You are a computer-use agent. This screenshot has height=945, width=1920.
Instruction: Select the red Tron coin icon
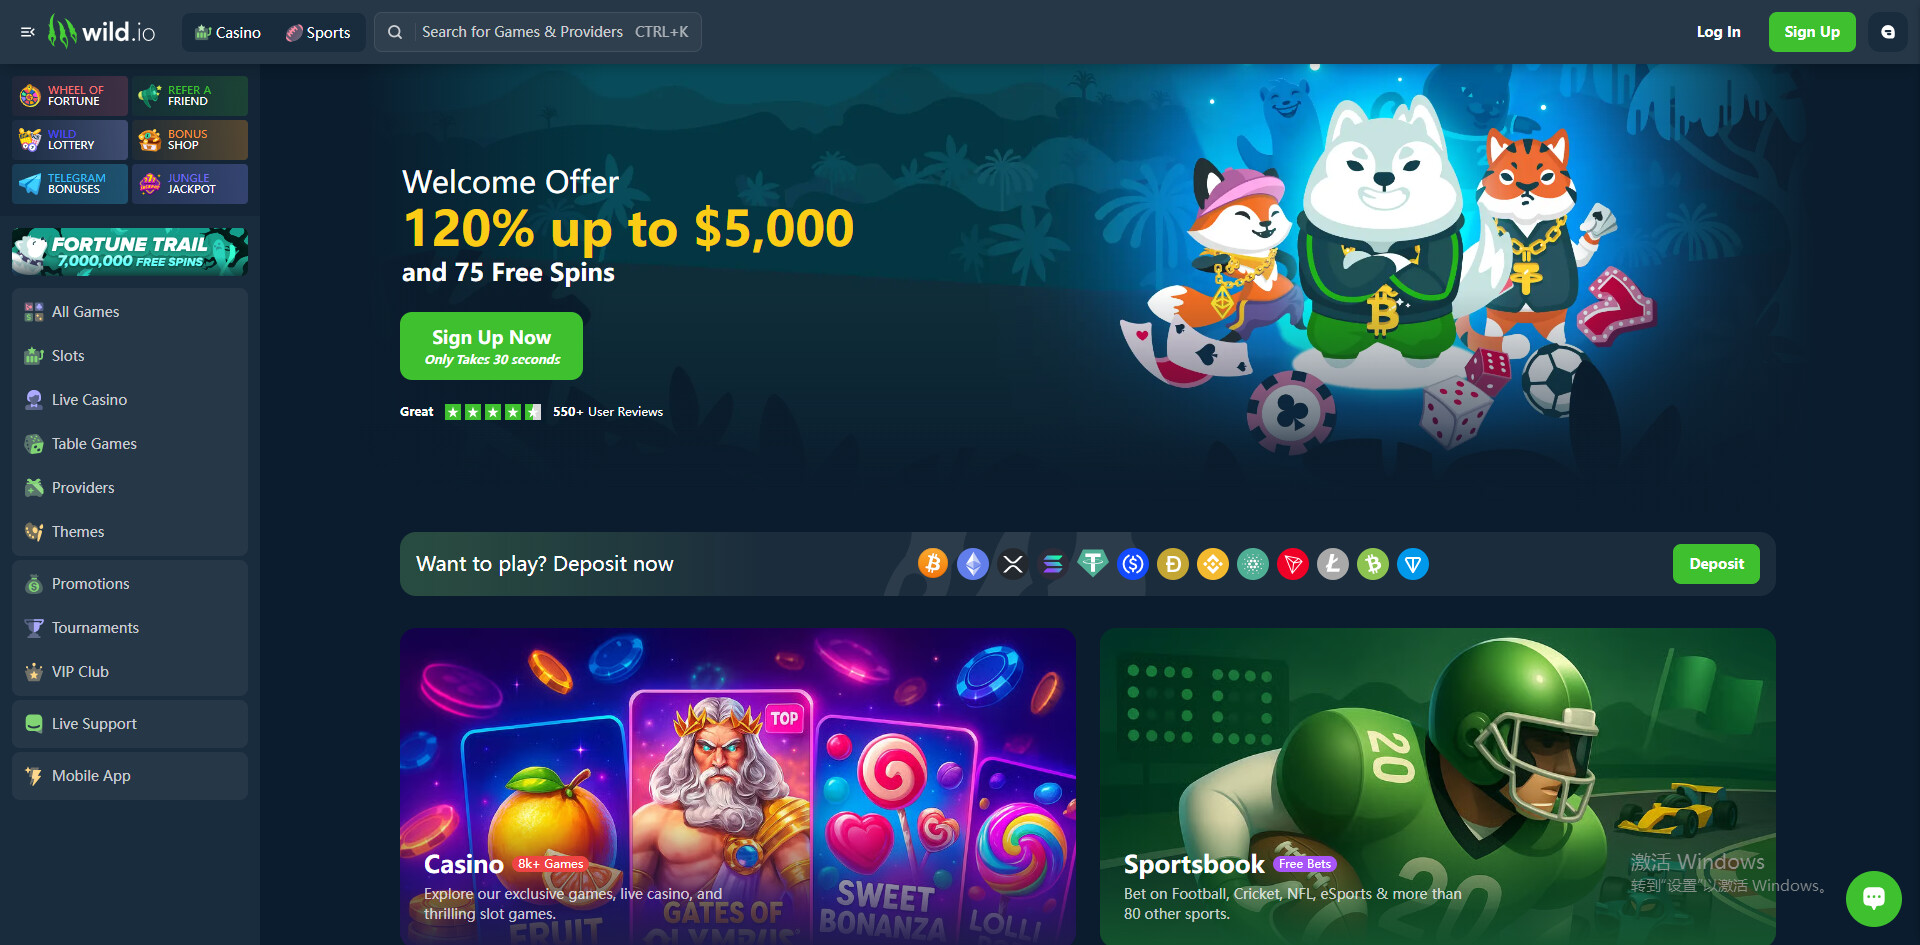(1293, 564)
